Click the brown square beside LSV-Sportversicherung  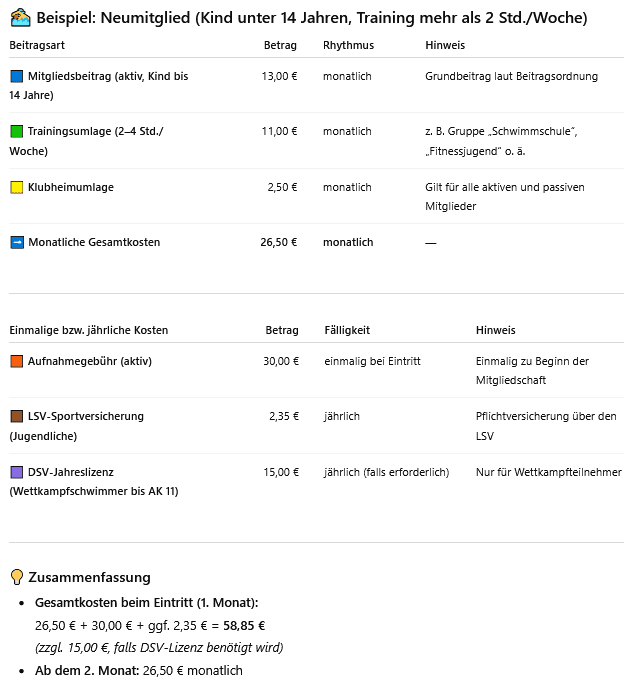pos(16,416)
